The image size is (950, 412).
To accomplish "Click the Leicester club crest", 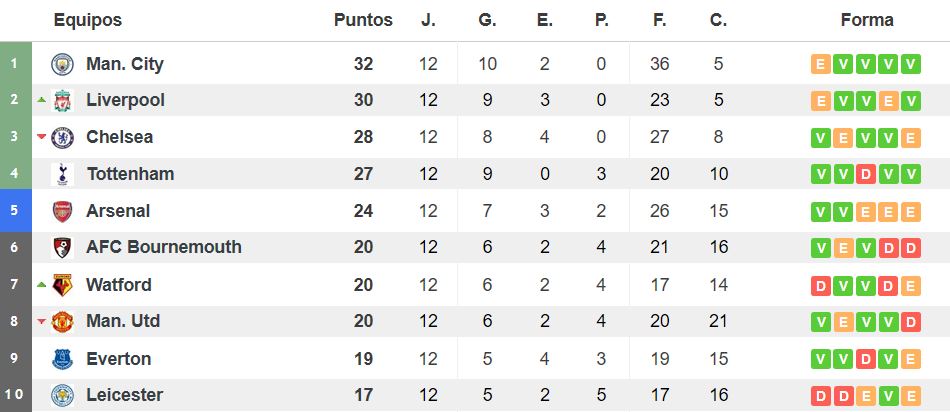I will (x=62, y=395).
